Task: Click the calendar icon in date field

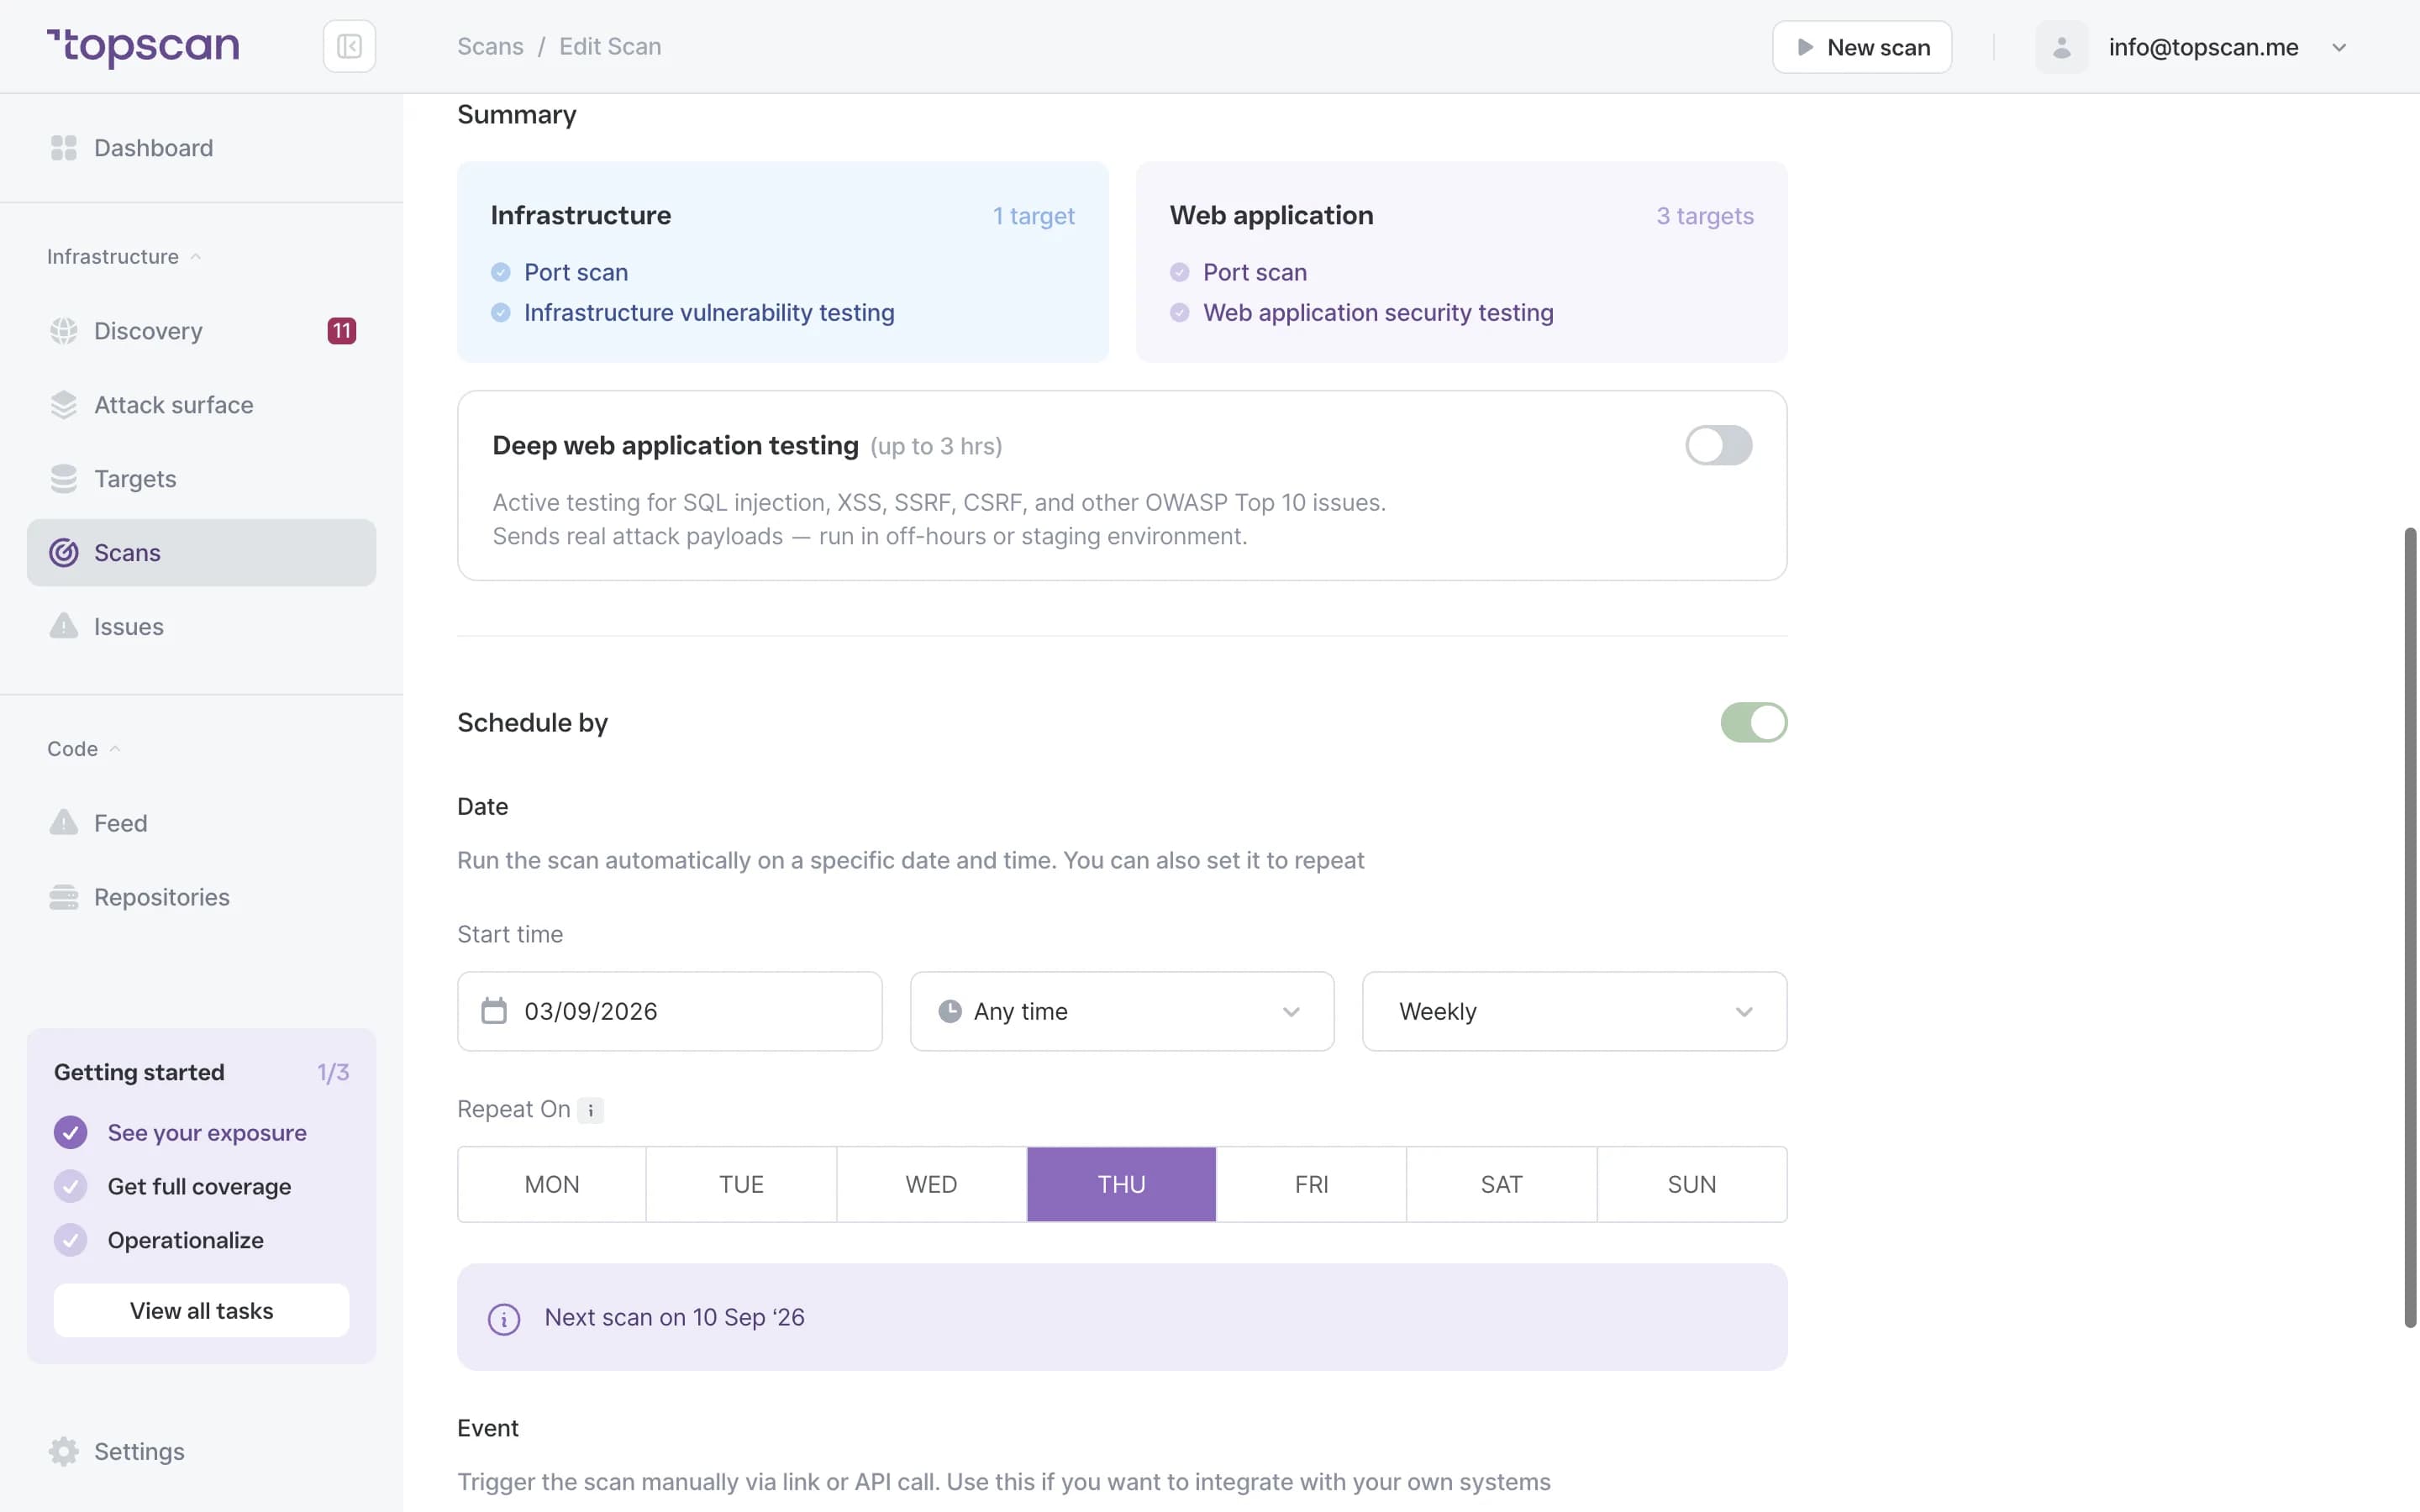Action: point(494,1011)
